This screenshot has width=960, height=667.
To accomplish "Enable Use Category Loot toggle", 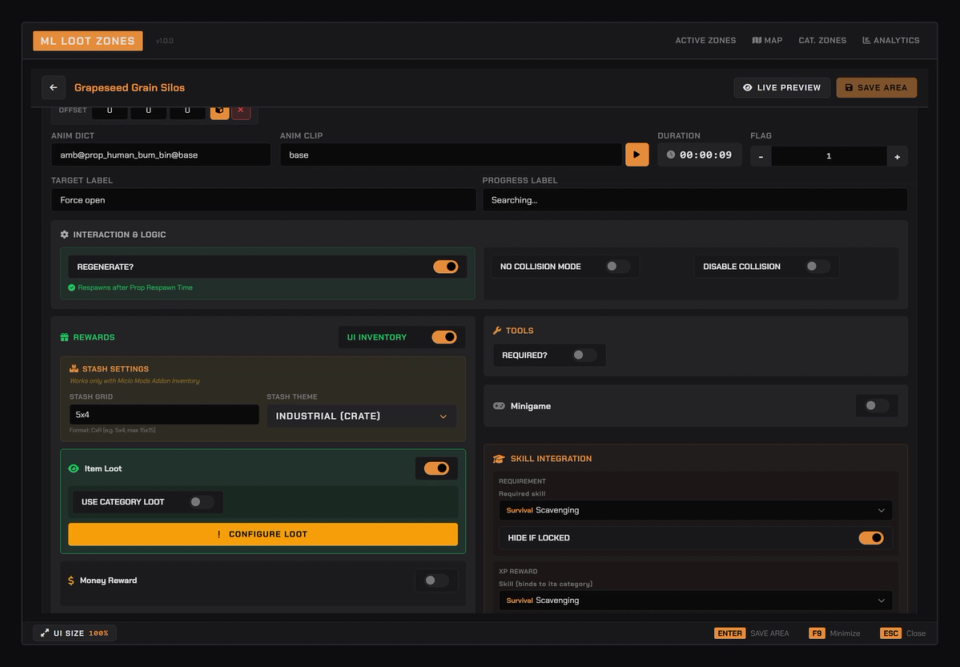I will click(201, 502).
